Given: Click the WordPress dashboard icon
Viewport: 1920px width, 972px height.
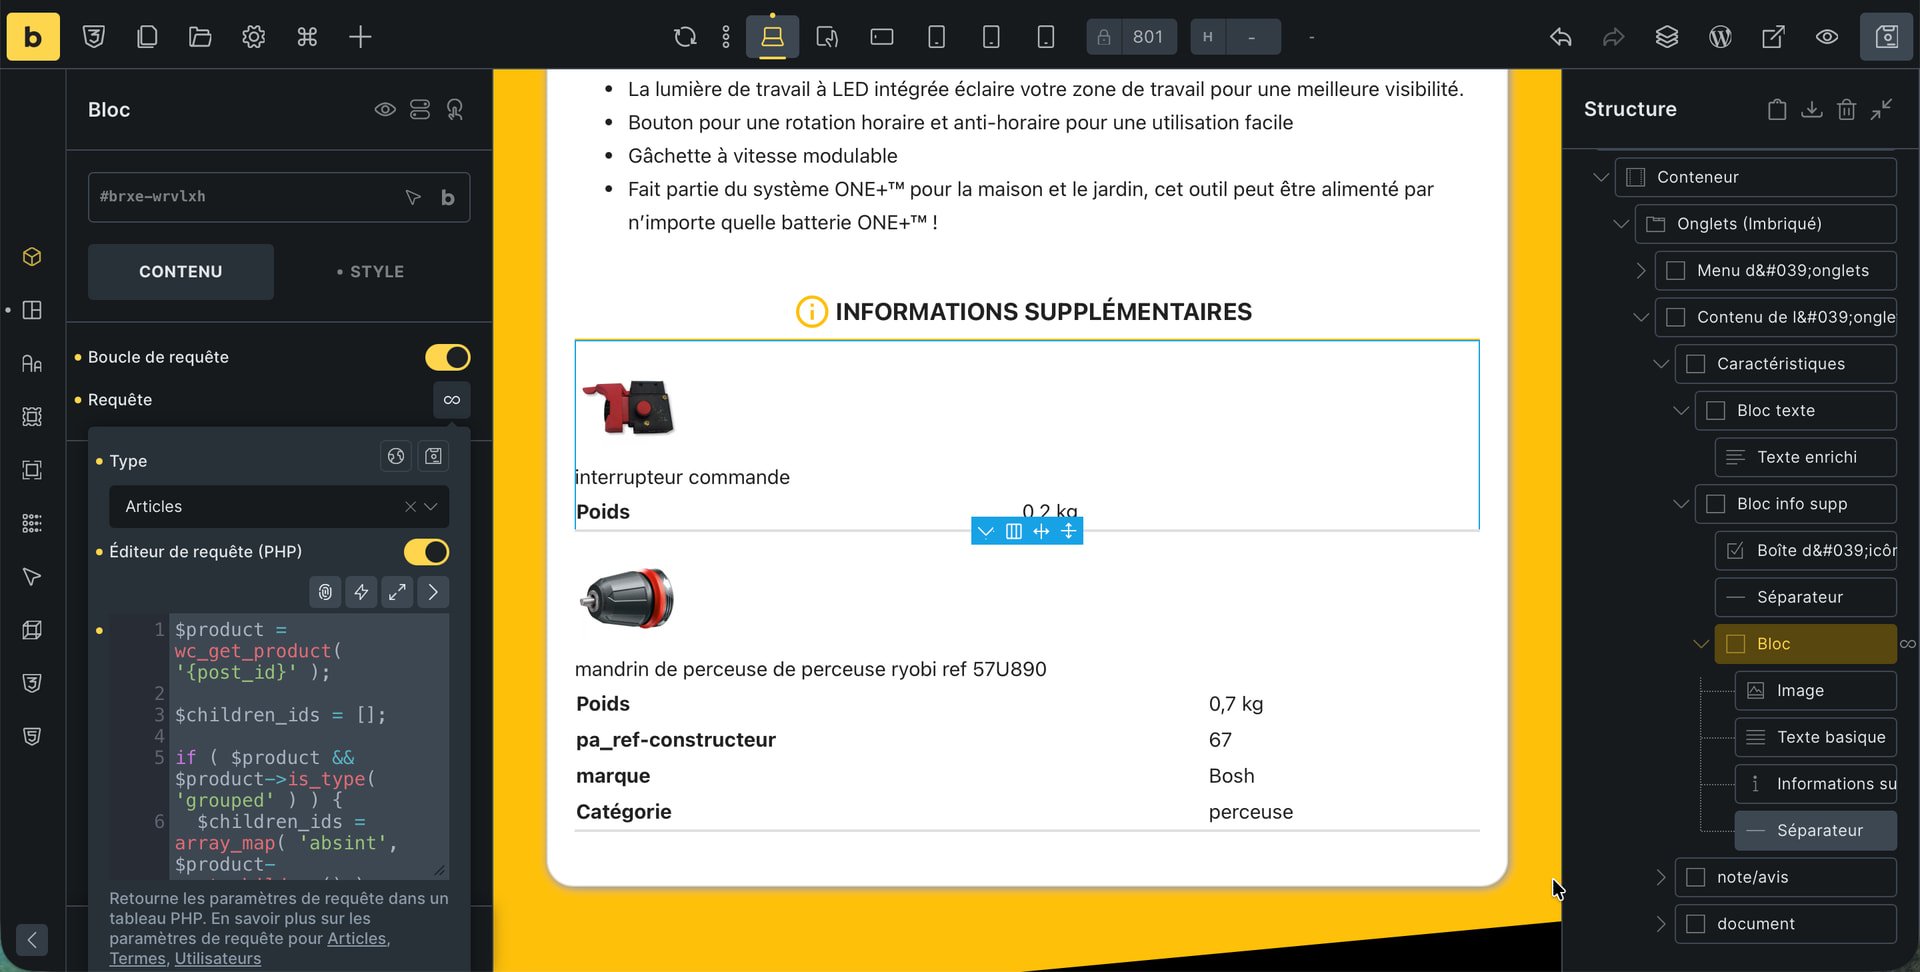Looking at the screenshot, I should click(x=1720, y=37).
